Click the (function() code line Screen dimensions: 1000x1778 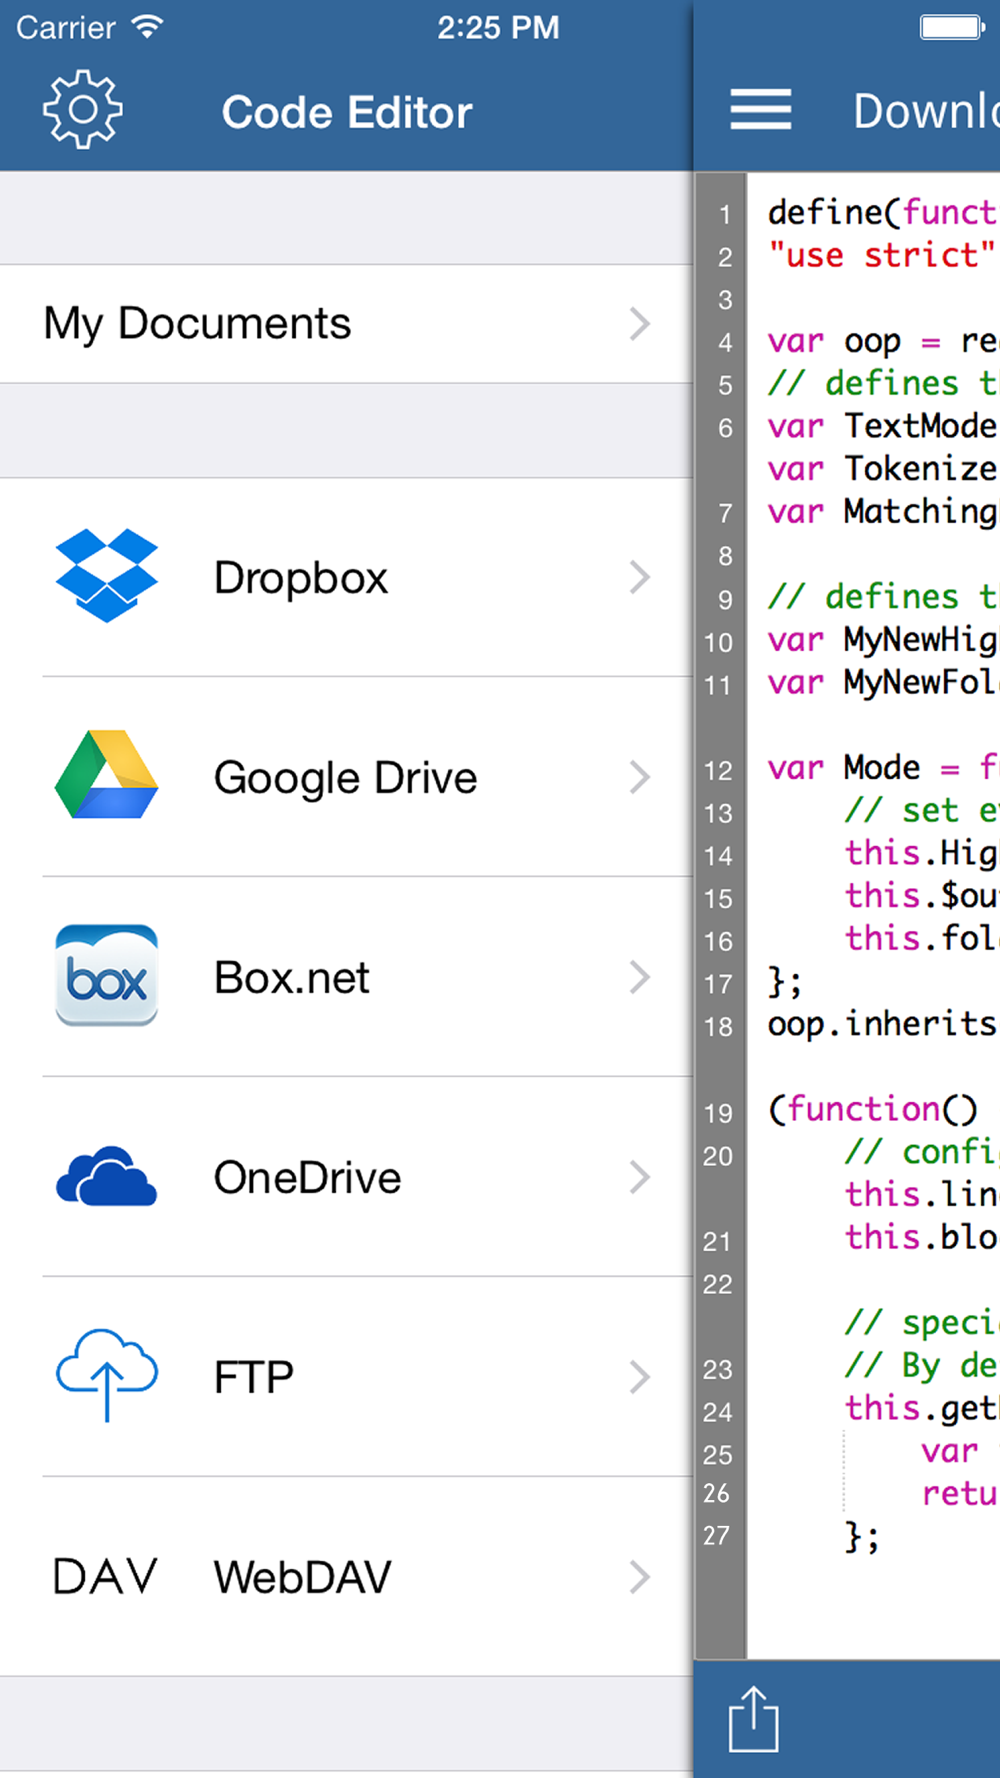873,1109
